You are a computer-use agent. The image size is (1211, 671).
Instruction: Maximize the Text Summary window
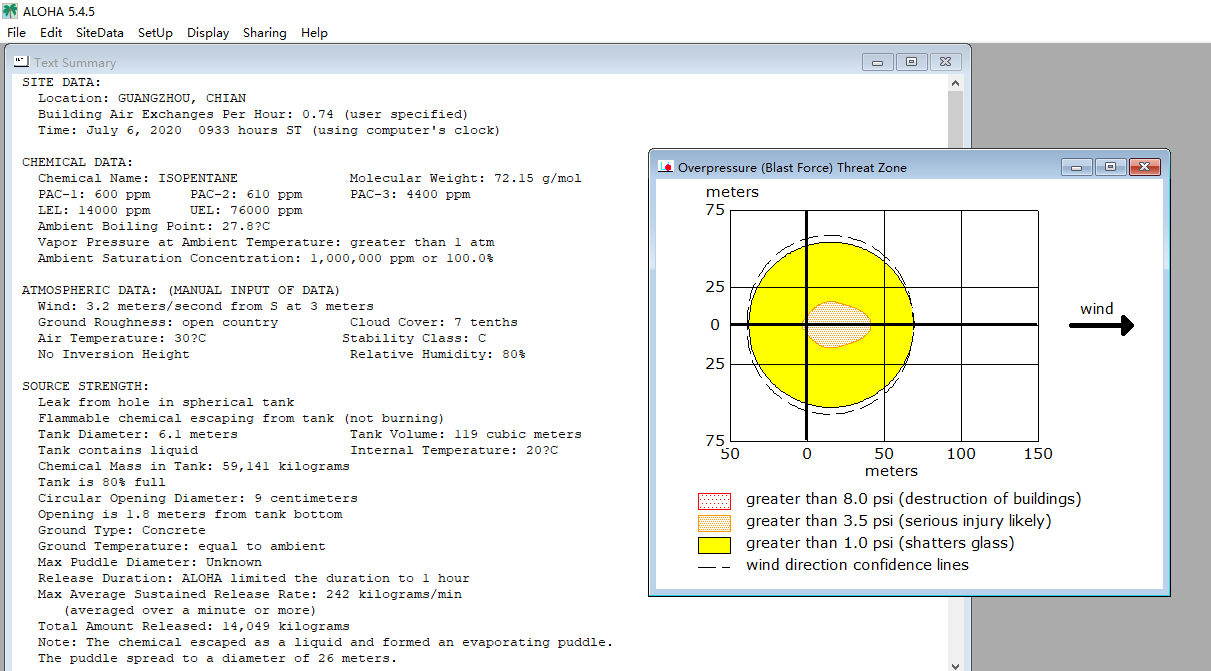pyautogui.click(x=911, y=62)
